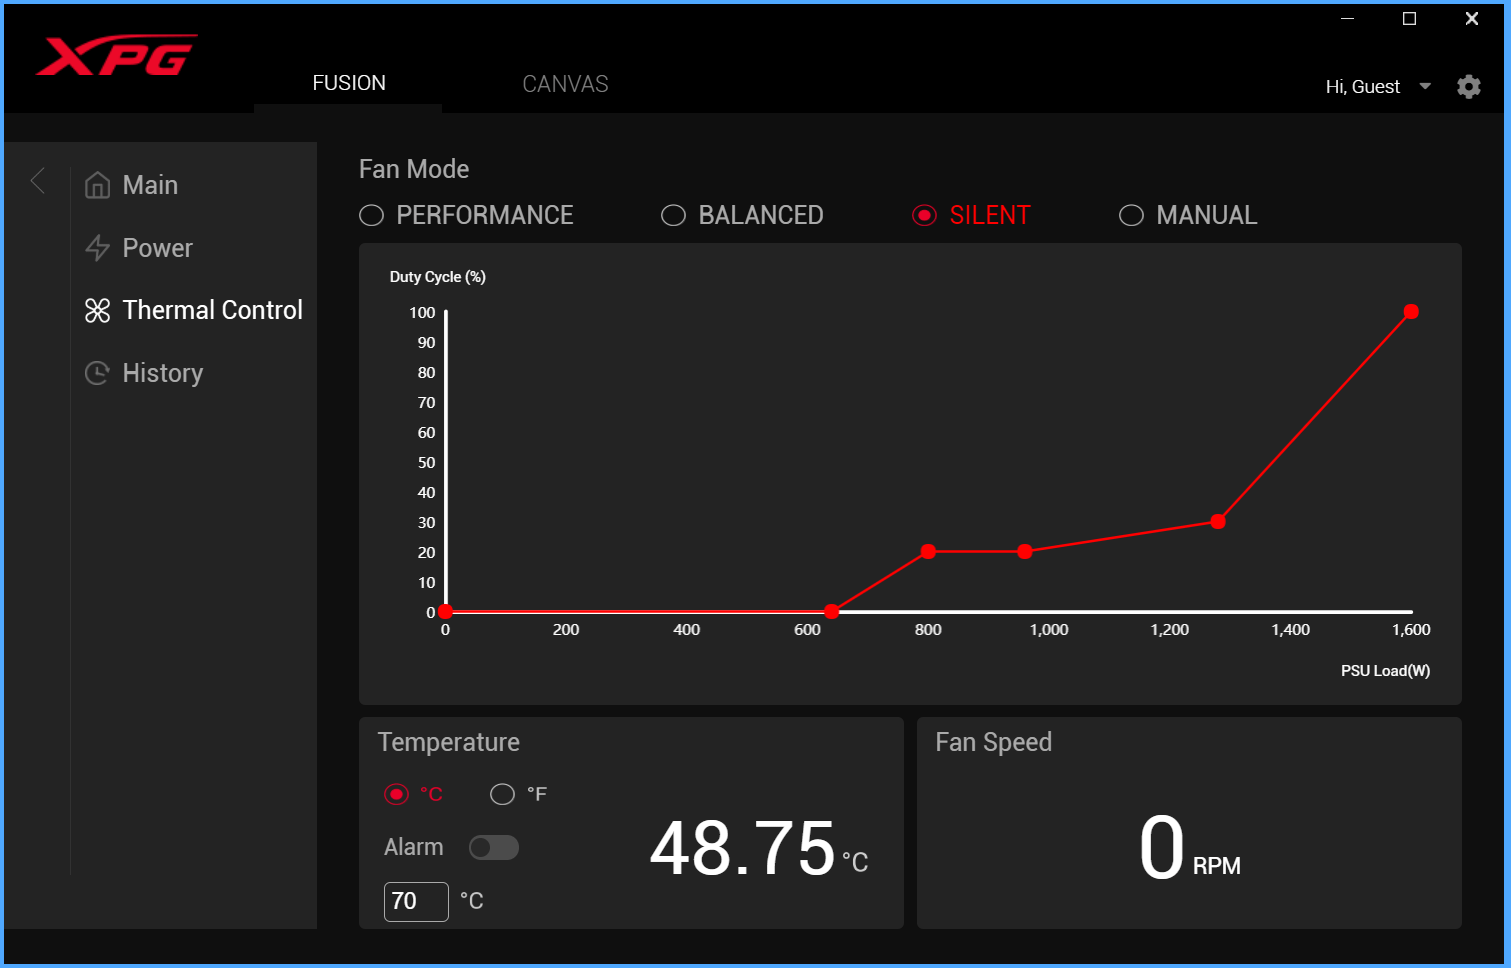Open the Thermal Control page label
The width and height of the screenshot is (1511, 968).
[x=212, y=310]
